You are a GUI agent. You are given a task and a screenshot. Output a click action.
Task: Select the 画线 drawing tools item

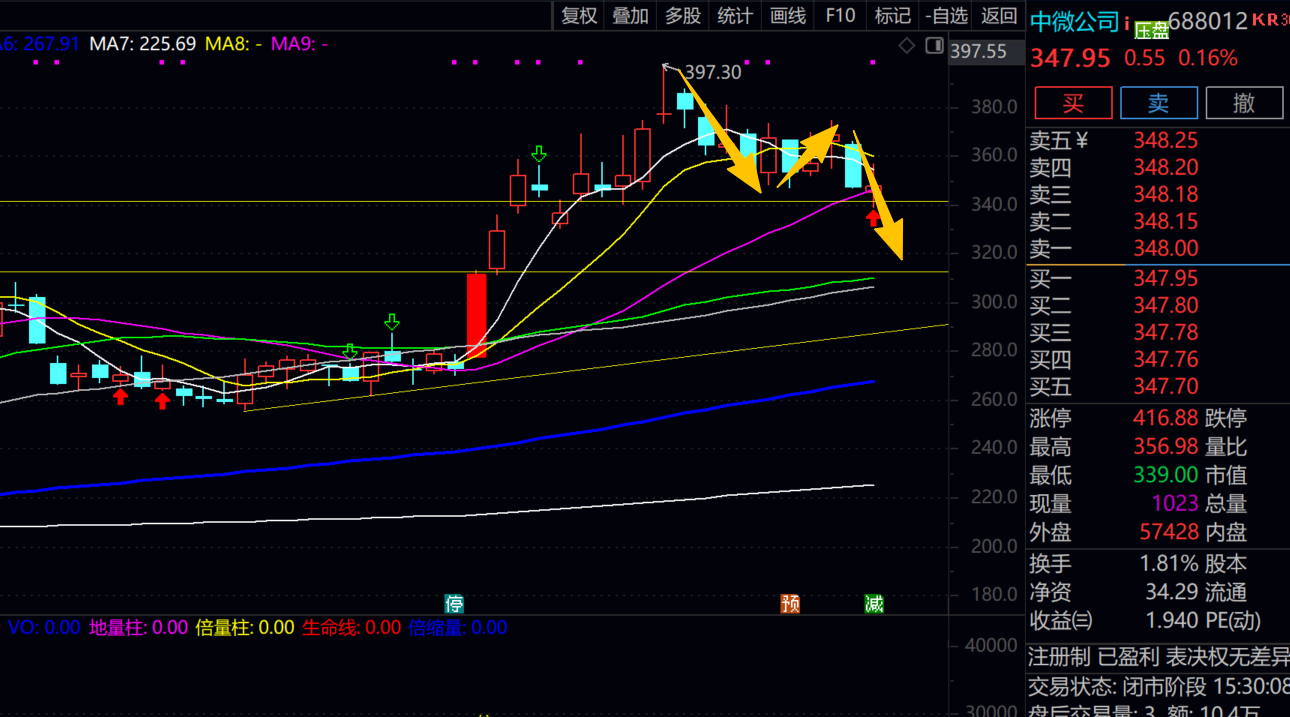788,15
